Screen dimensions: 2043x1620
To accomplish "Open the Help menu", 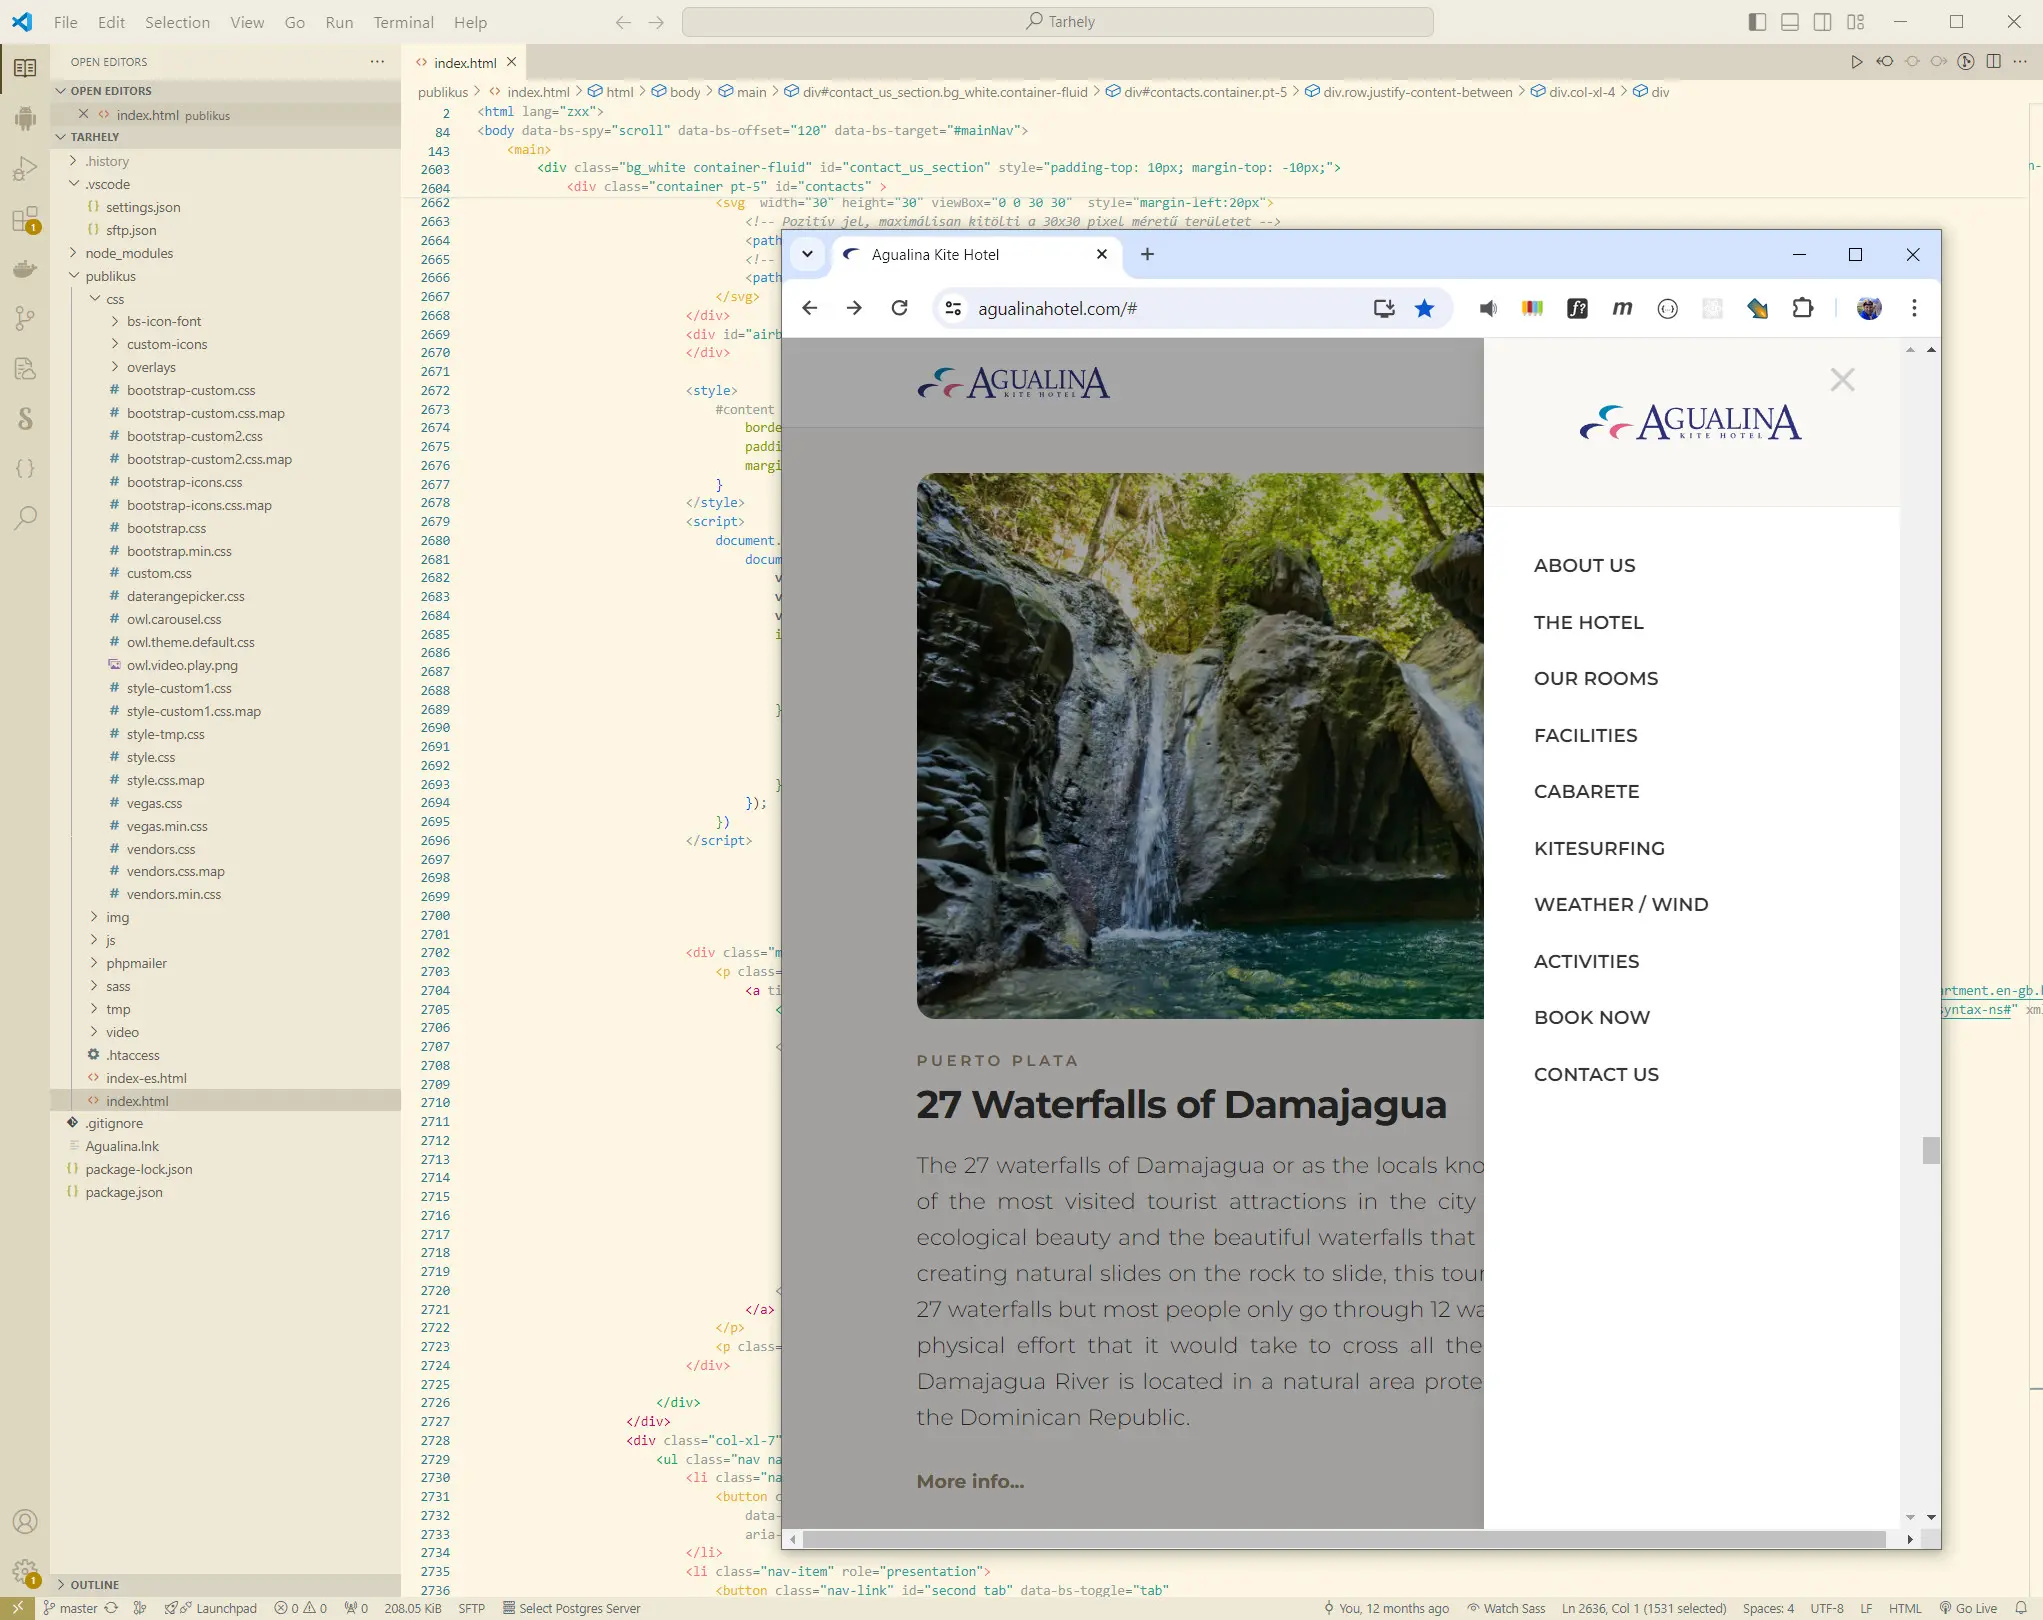I will click(470, 22).
